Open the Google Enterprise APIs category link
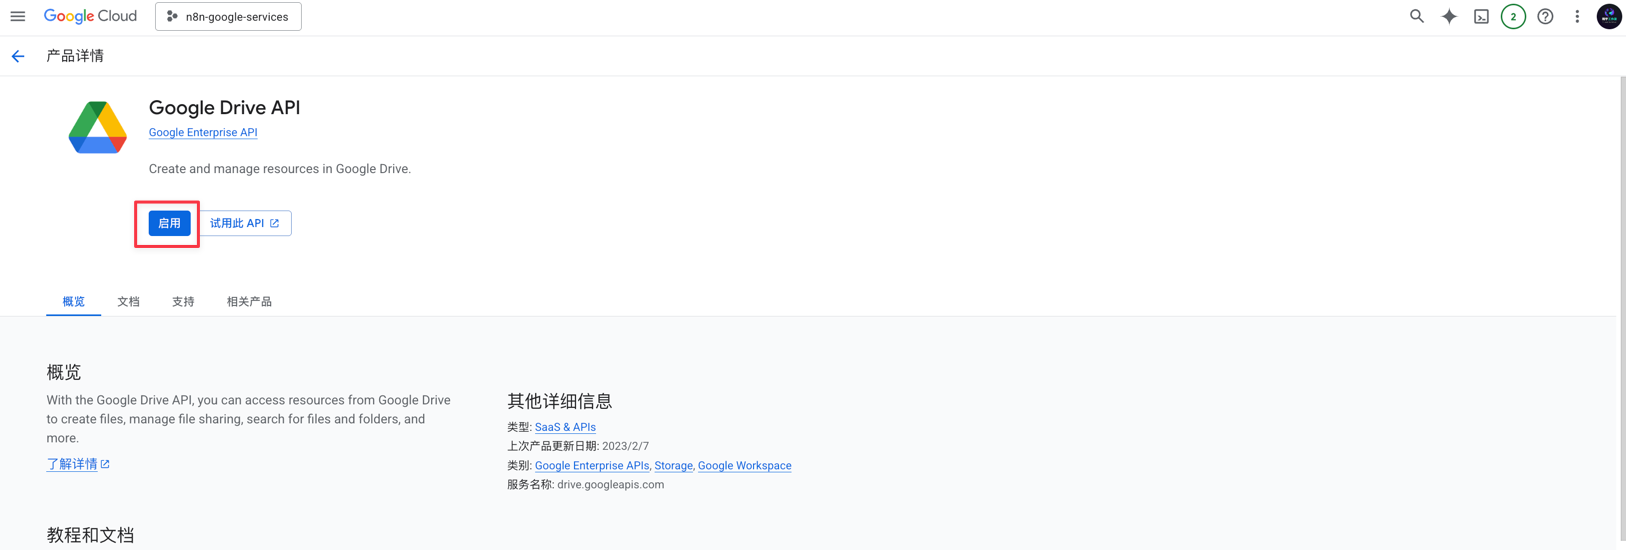The width and height of the screenshot is (1626, 550). pos(592,465)
